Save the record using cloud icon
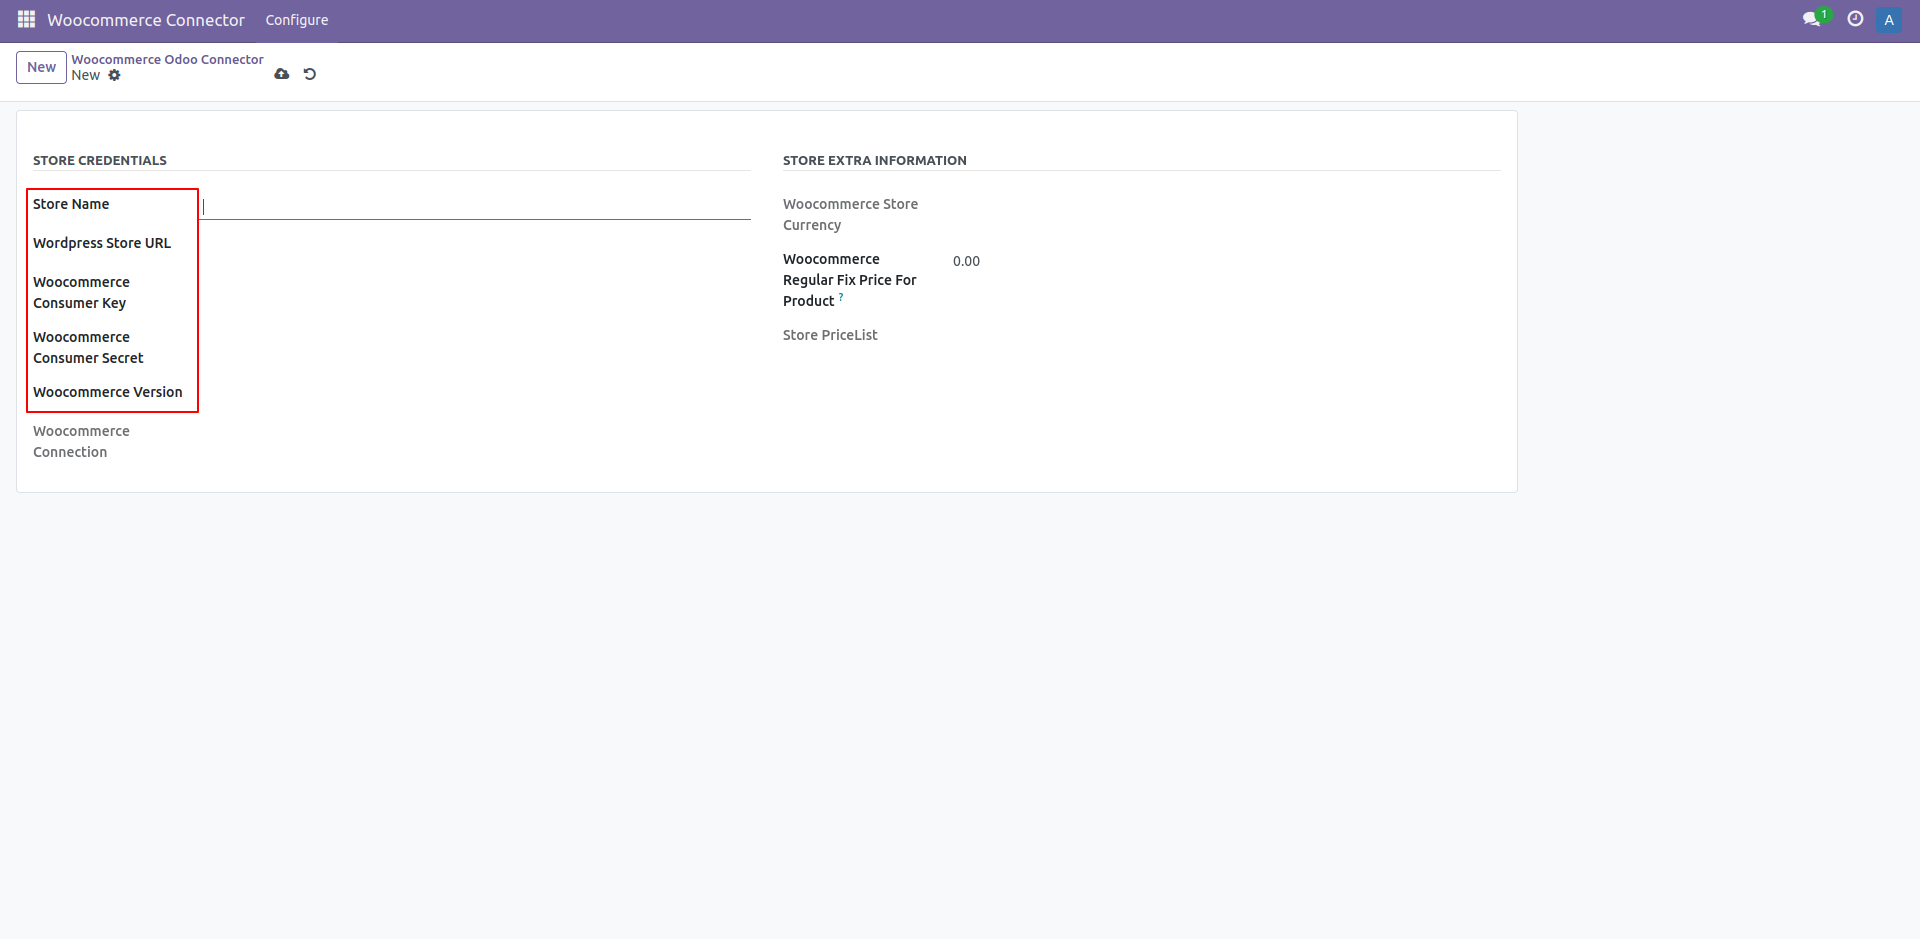 click(x=282, y=74)
